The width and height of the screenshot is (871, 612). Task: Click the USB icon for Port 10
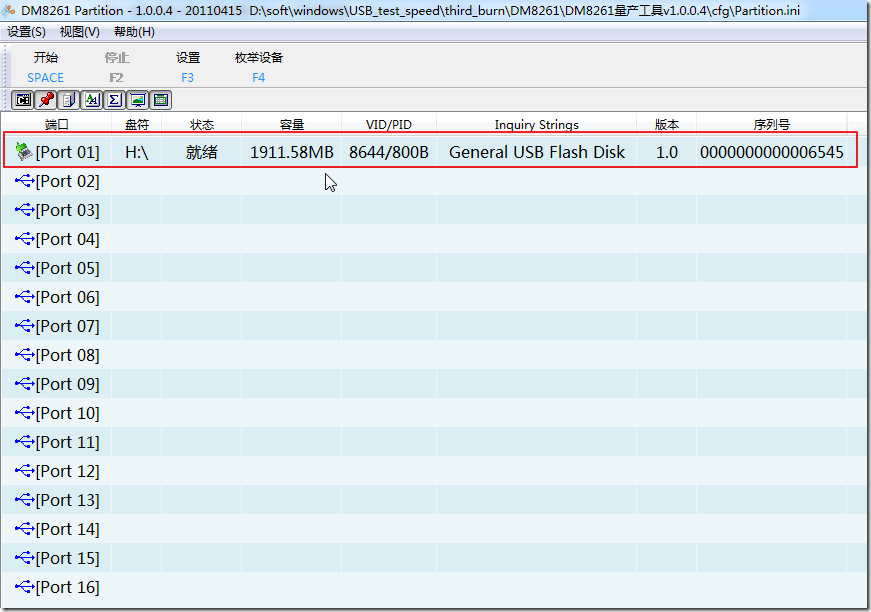[24, 413]
